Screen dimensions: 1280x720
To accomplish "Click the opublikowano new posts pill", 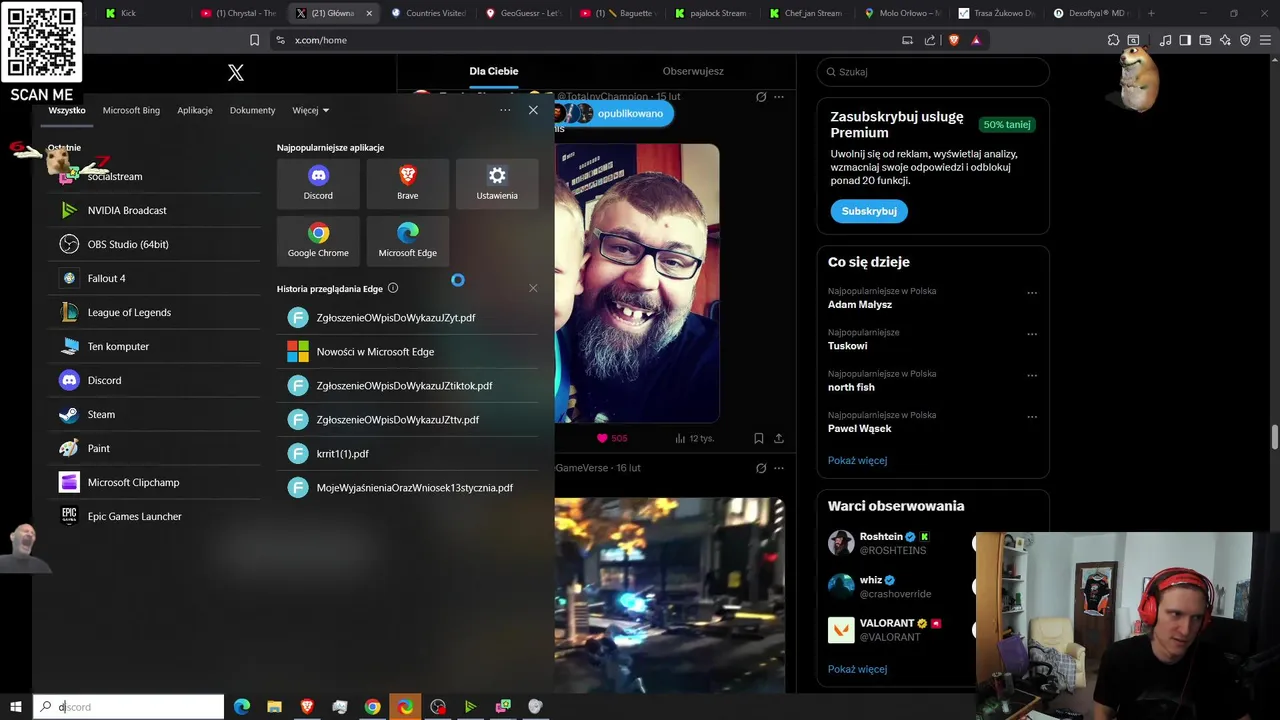I will [612, 113].
